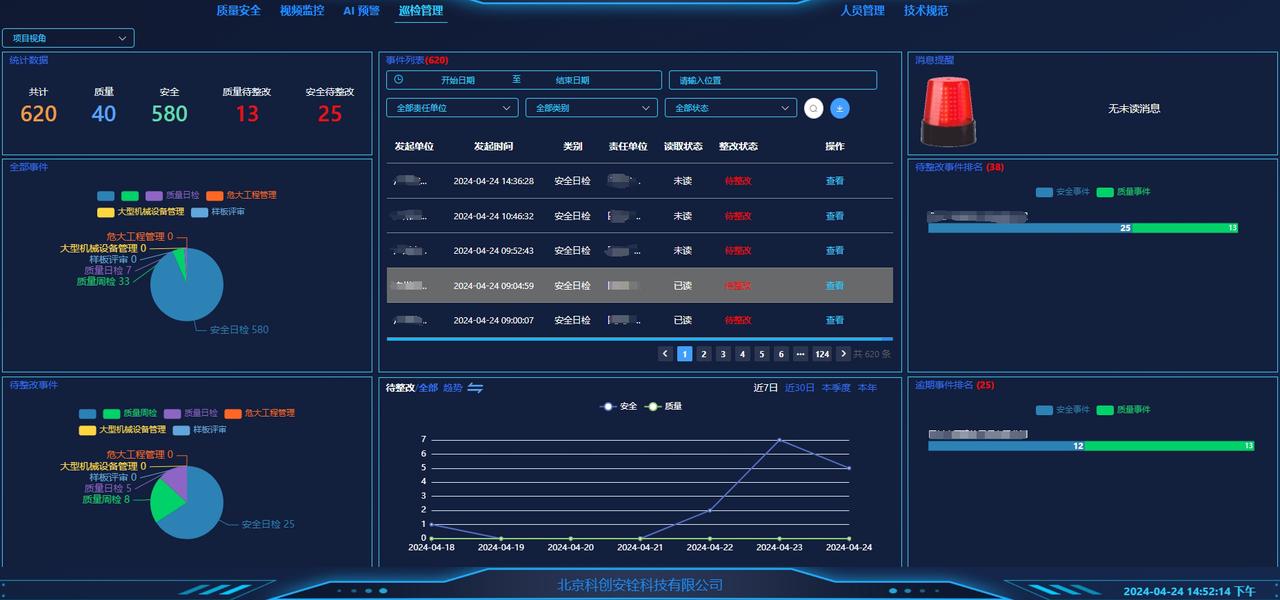Click the red alarm siren light icon
Screen dimensions: 1280x600
point(947,112)
